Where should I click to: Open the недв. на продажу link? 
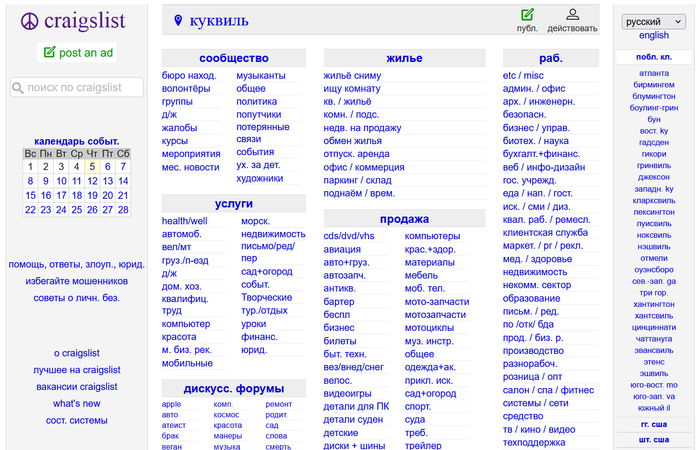point(362,128)
